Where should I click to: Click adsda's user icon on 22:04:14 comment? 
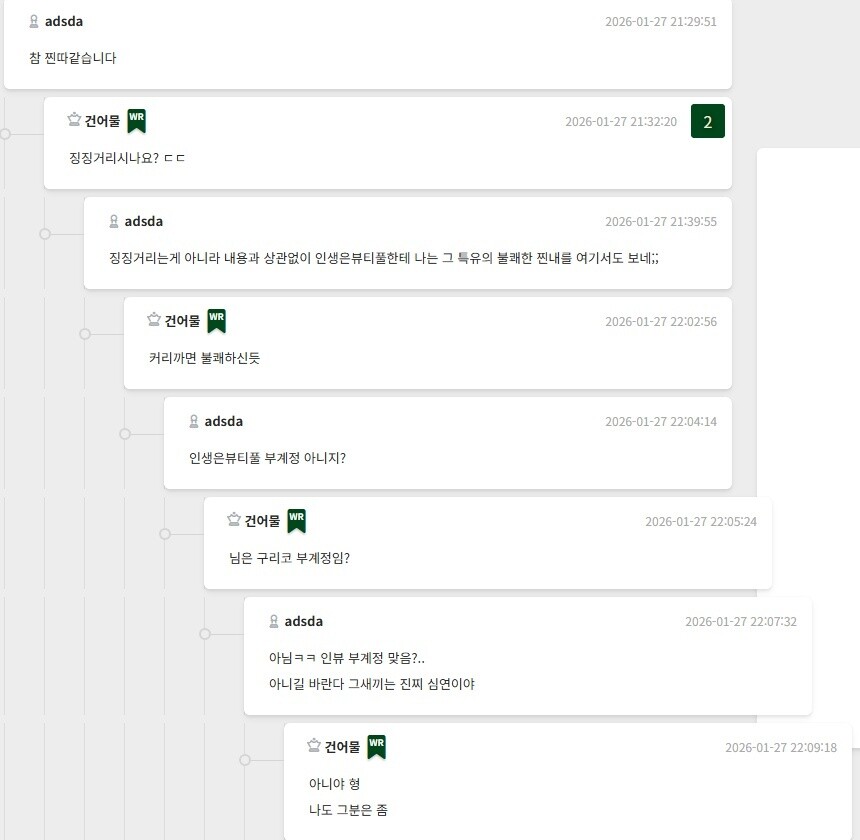(x=194, y=421)
